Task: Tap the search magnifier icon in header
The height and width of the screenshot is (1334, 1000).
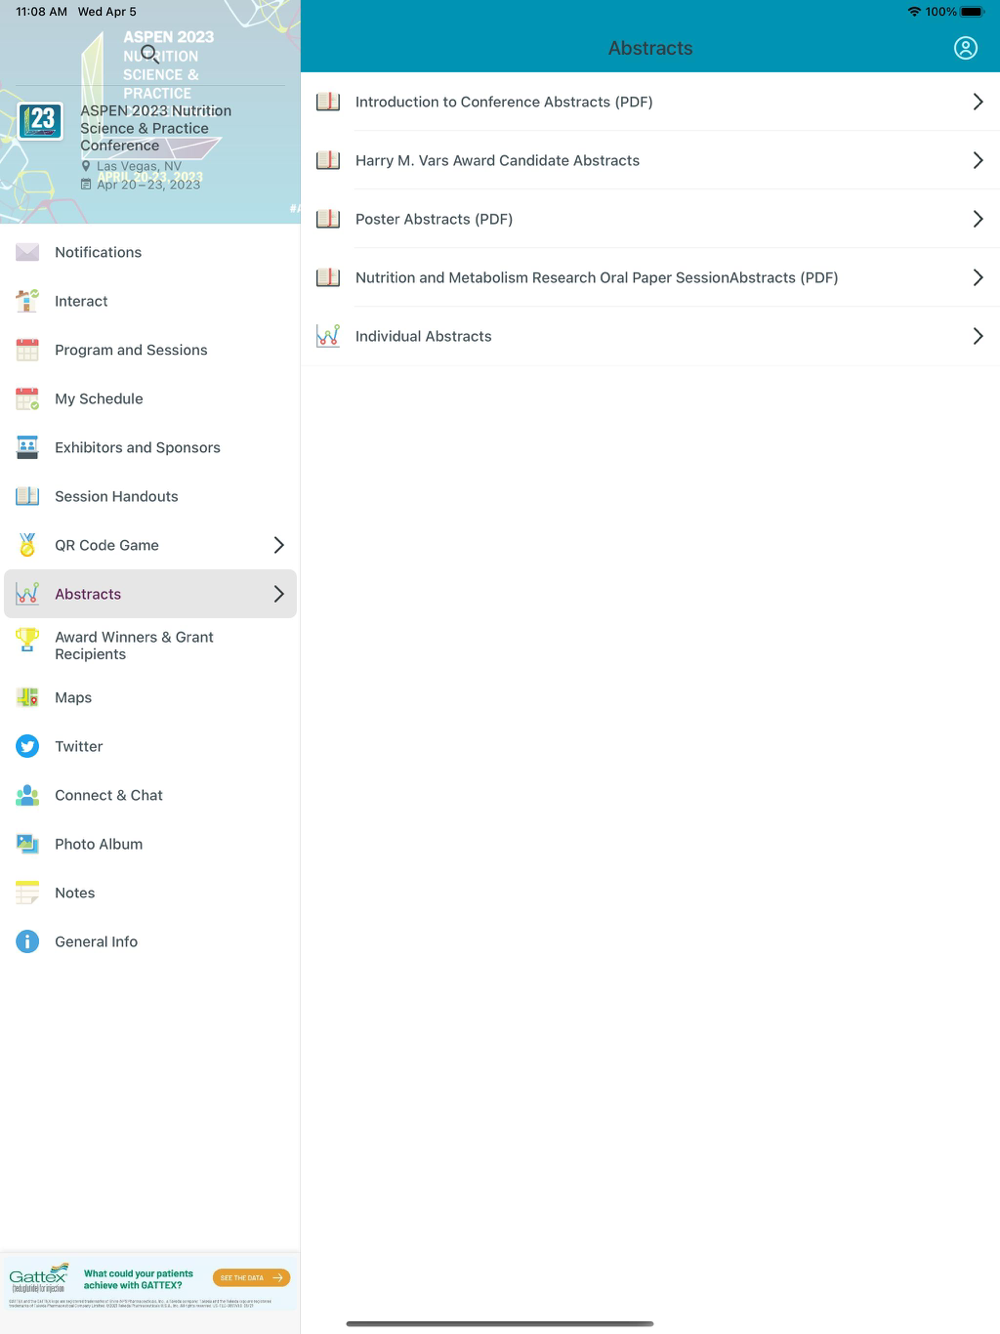Action: pos(150,54)
